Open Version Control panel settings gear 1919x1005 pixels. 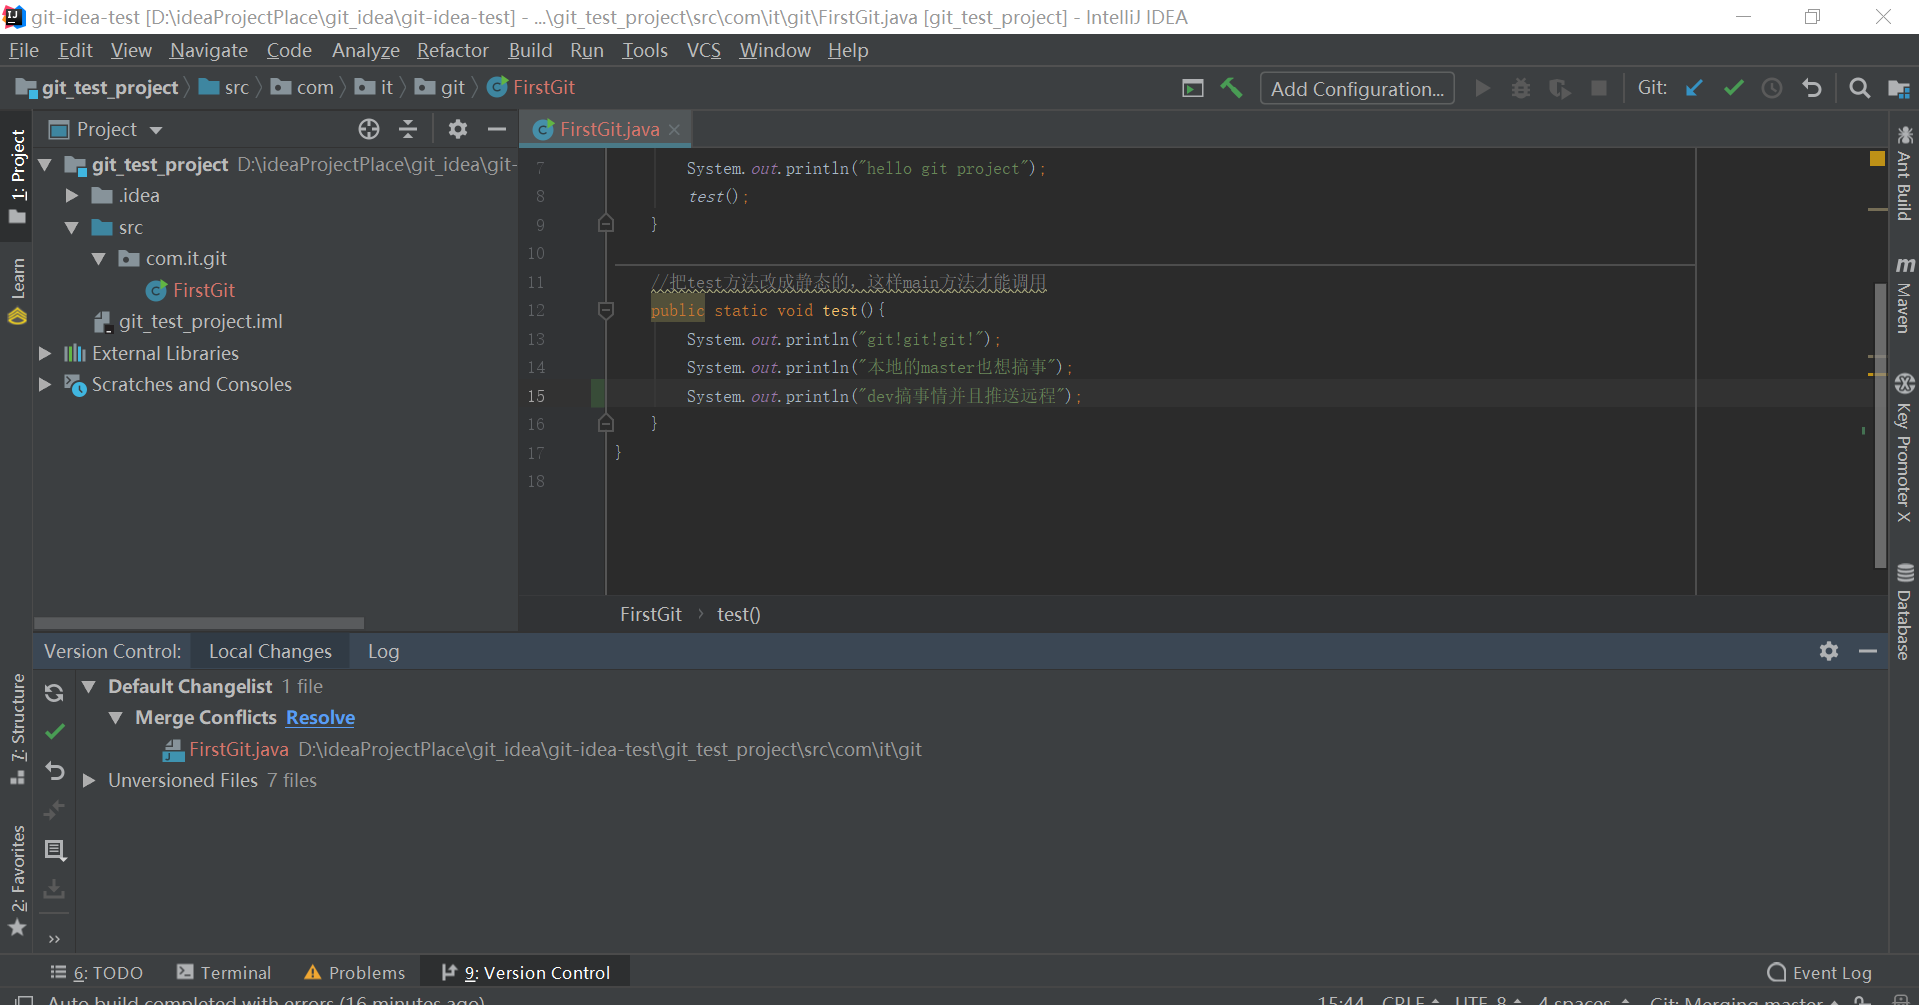point(1829,651)
